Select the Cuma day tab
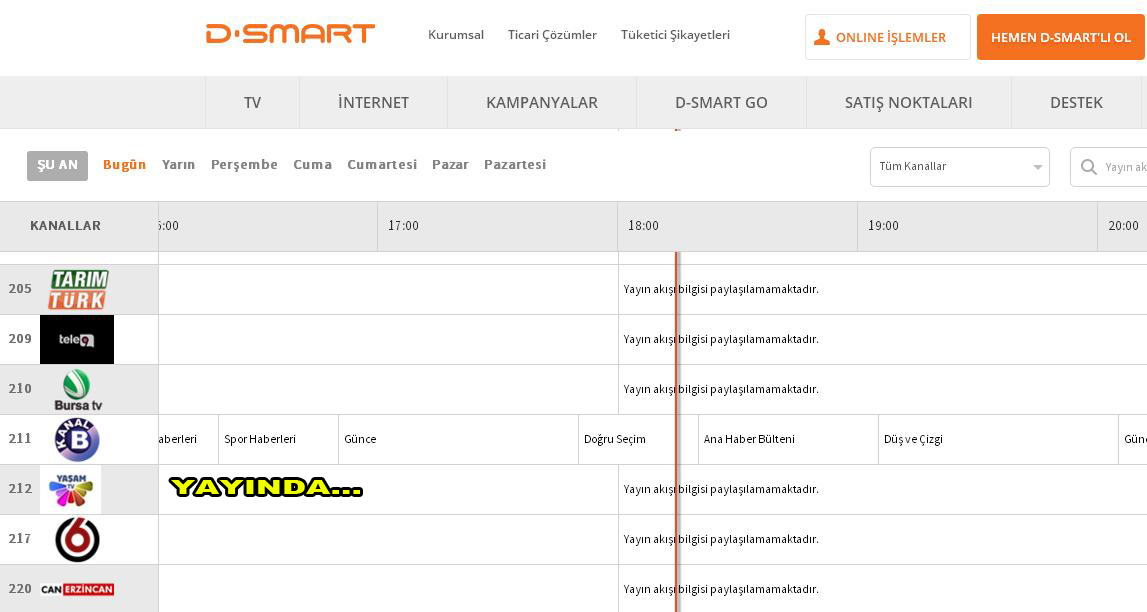The image size is (1147, 612). click(312, 165)
